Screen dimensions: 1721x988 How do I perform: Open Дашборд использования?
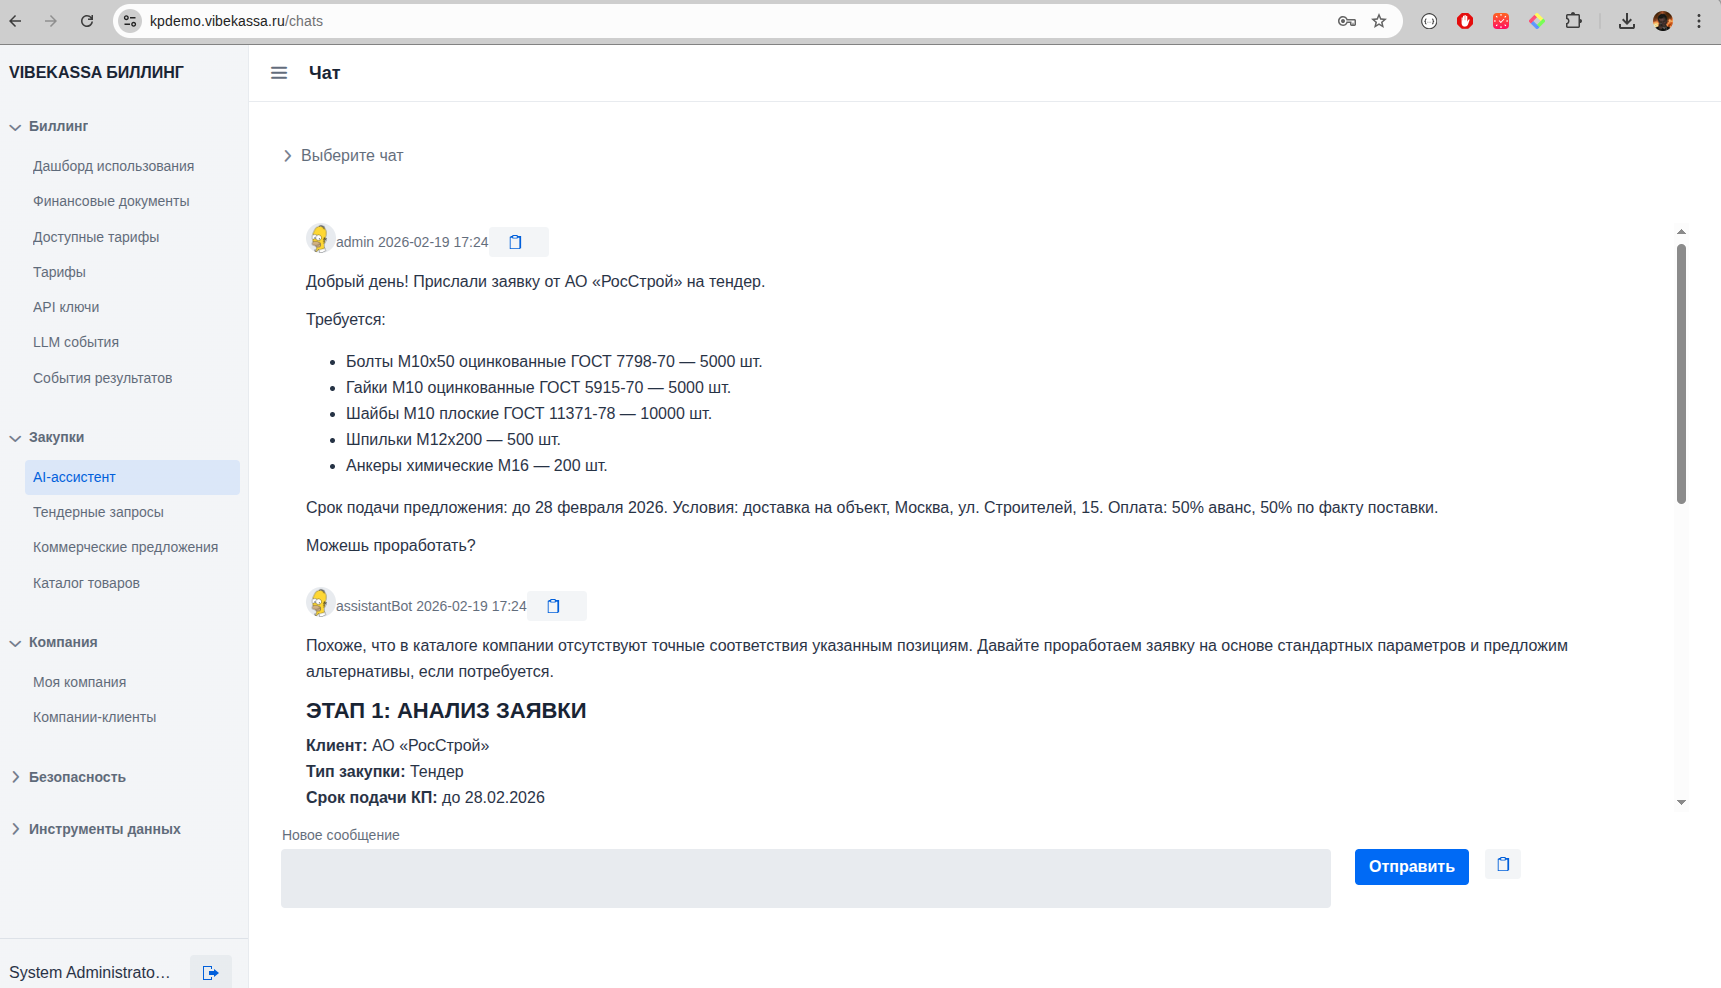tap(113, 166)
